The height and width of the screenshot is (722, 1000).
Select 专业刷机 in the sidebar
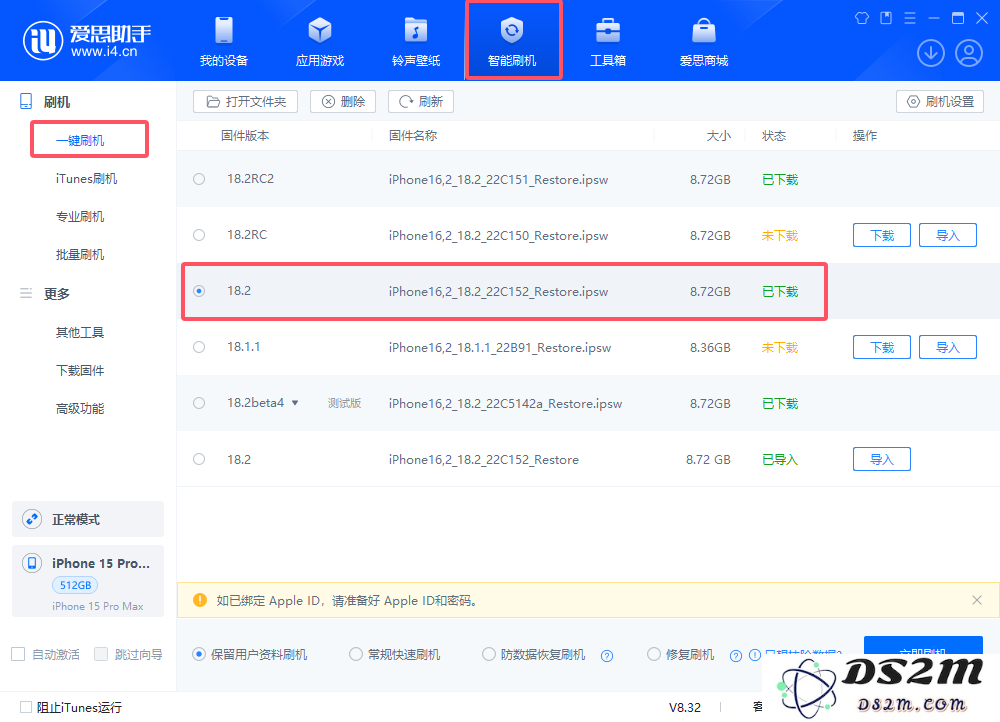[x=80, y=217]
